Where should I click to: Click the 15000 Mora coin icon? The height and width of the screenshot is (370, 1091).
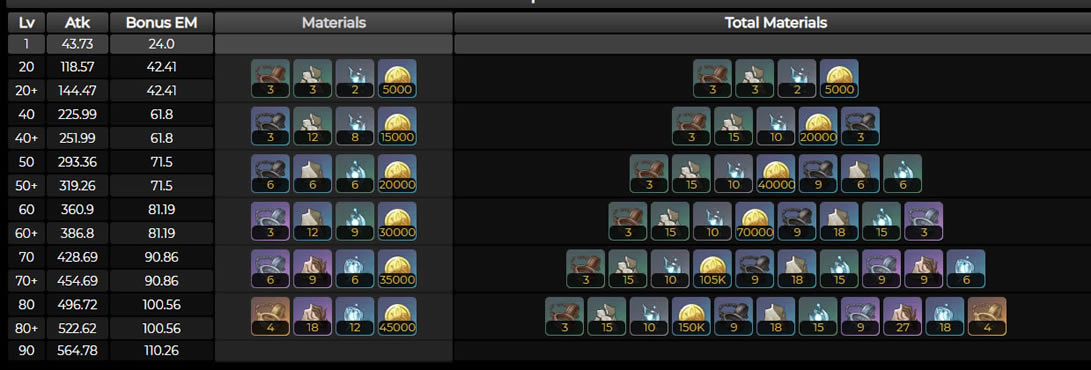coord(397,126)
